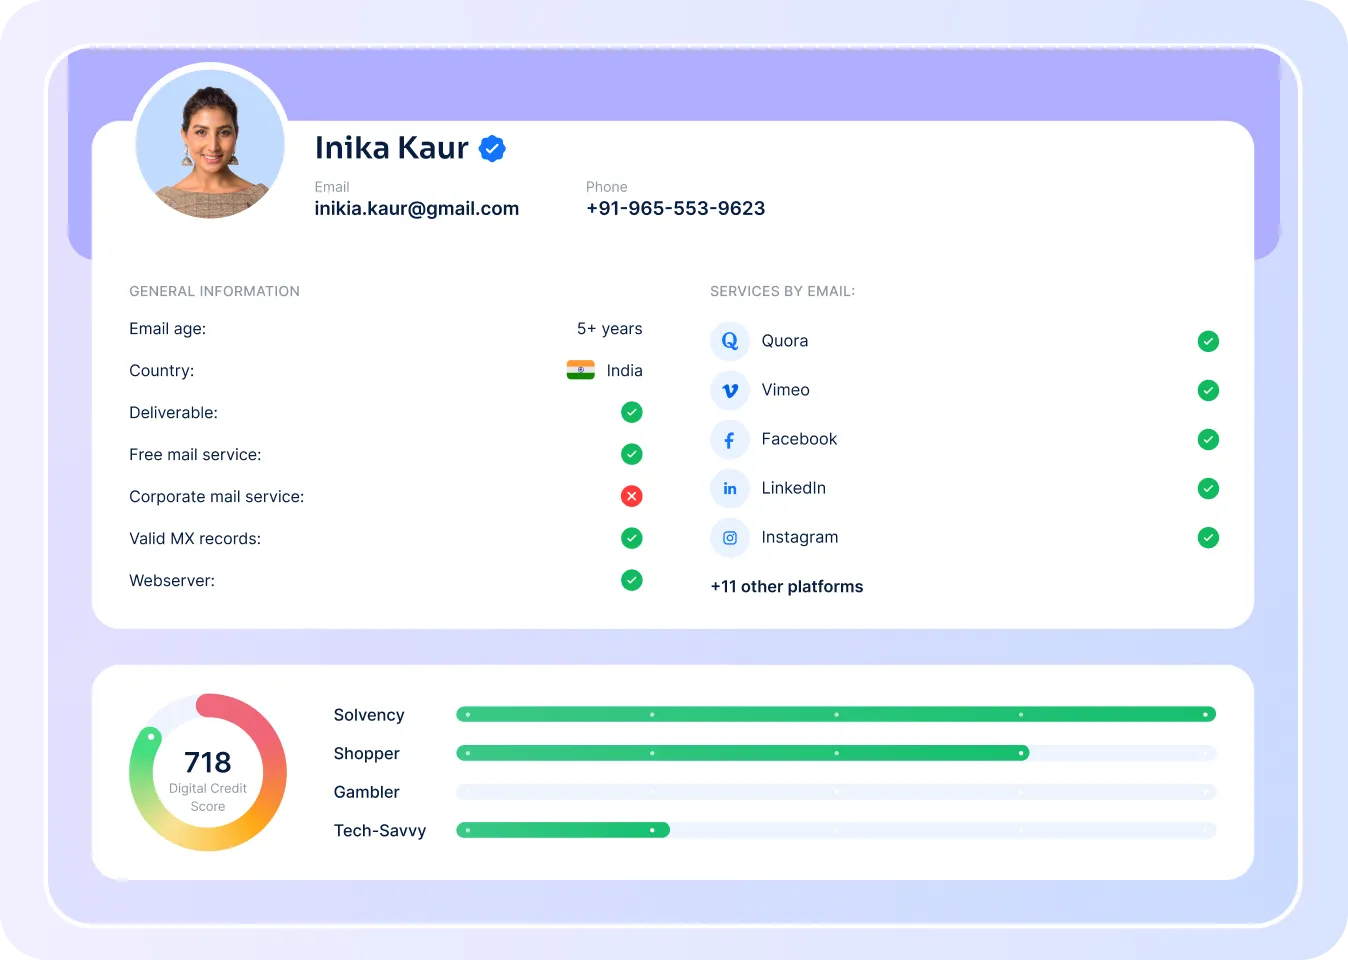This screenshot has width=1348, height=960.
Task: Select the Gambler category label
Action: coord(366,791)
